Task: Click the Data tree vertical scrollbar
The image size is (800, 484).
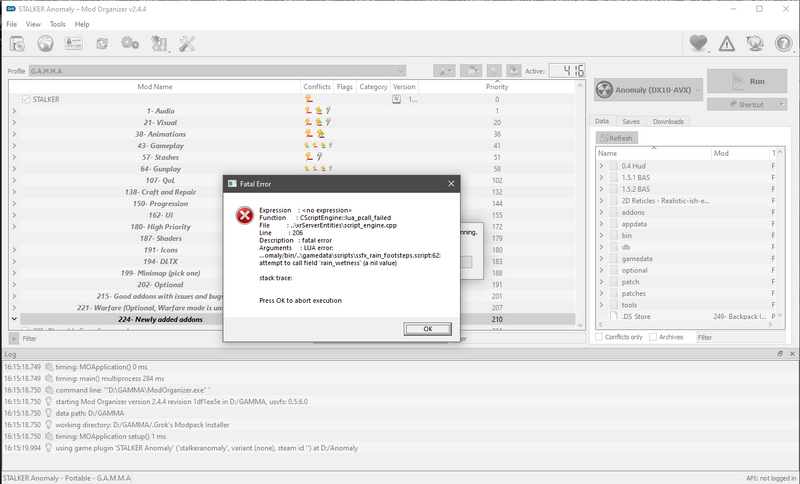Action: click(x=780, y=235)
